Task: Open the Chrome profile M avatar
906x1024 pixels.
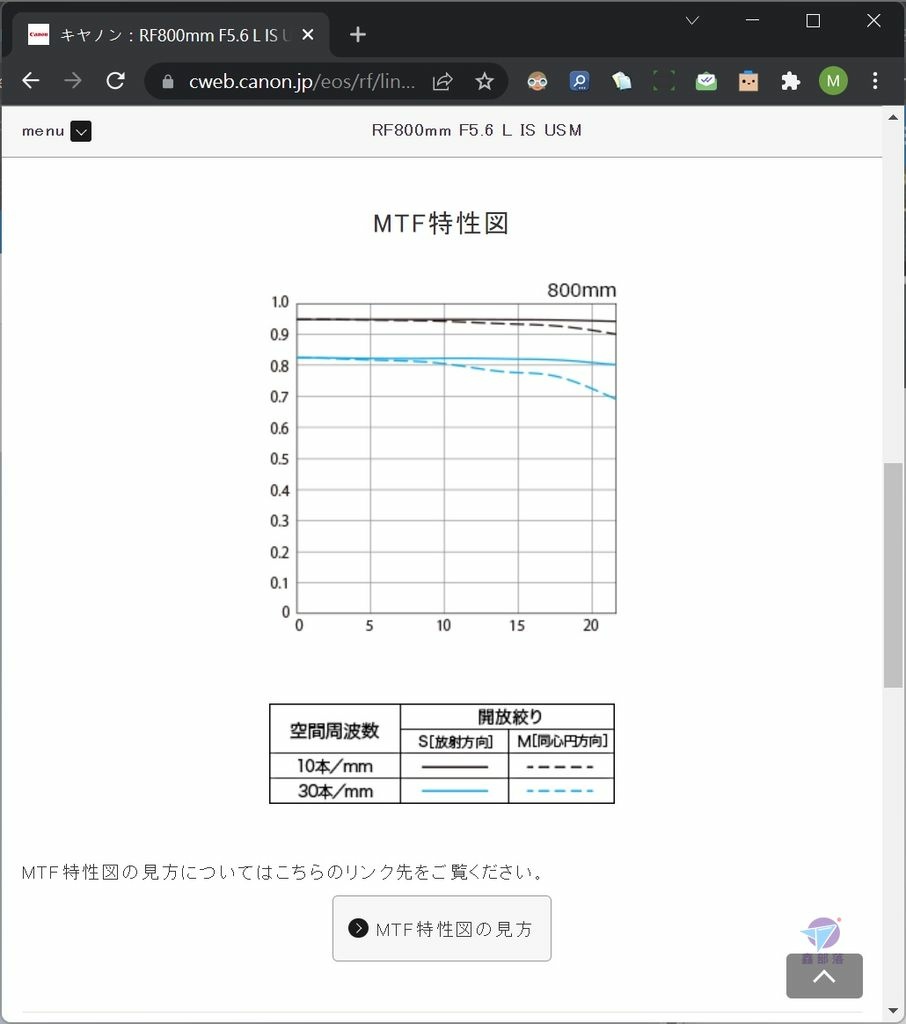Action: pos(833,81)
